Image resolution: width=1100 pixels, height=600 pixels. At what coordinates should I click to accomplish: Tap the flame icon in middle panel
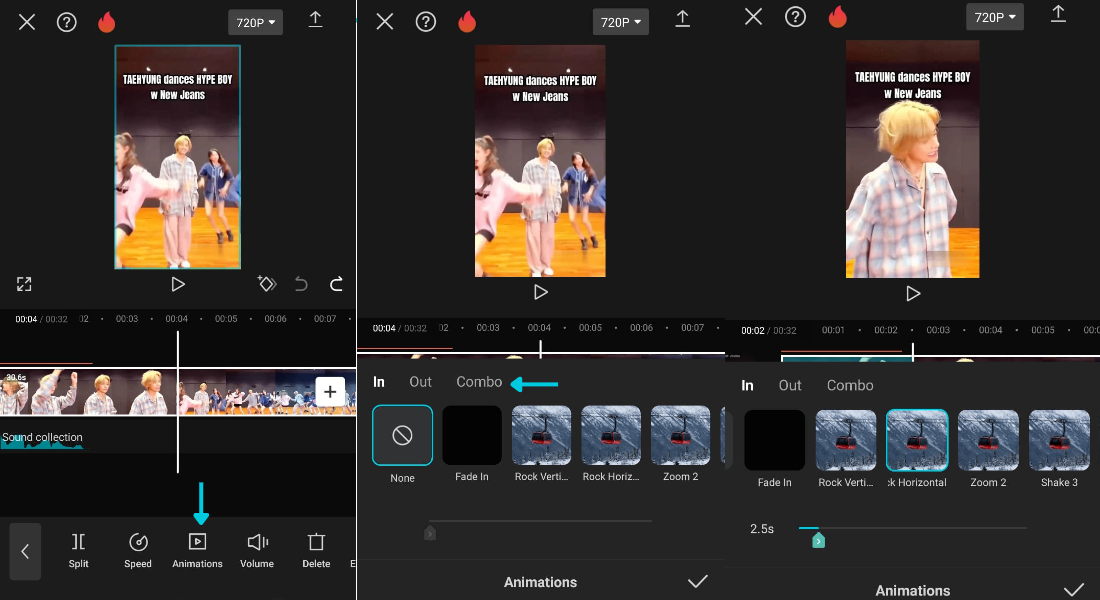pos(467,22)
